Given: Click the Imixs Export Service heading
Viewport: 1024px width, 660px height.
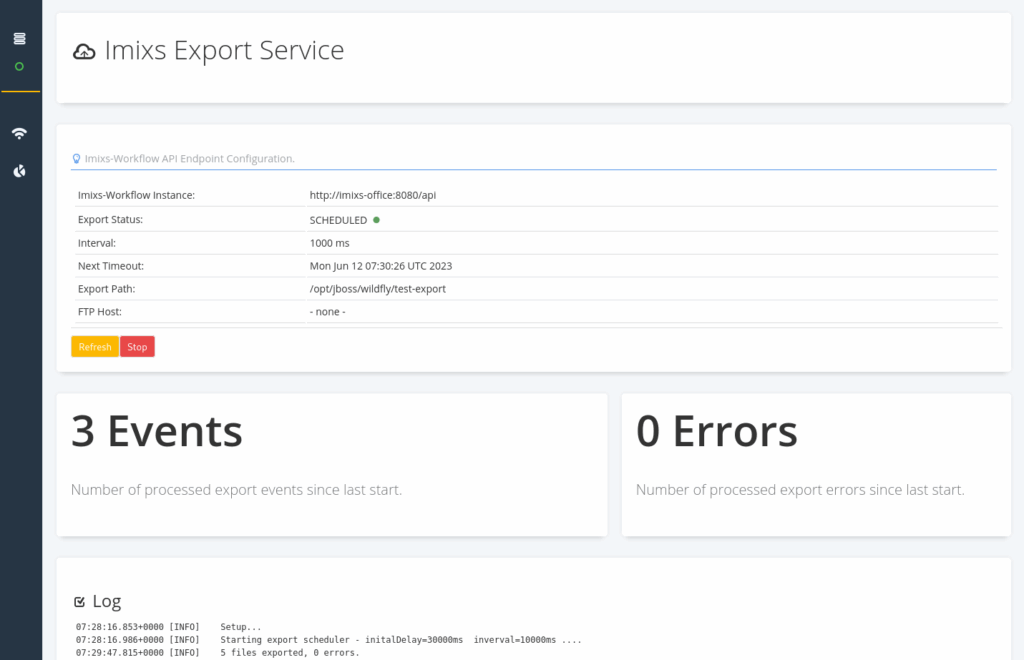Looking at the screenshot, I should (224, 50).
